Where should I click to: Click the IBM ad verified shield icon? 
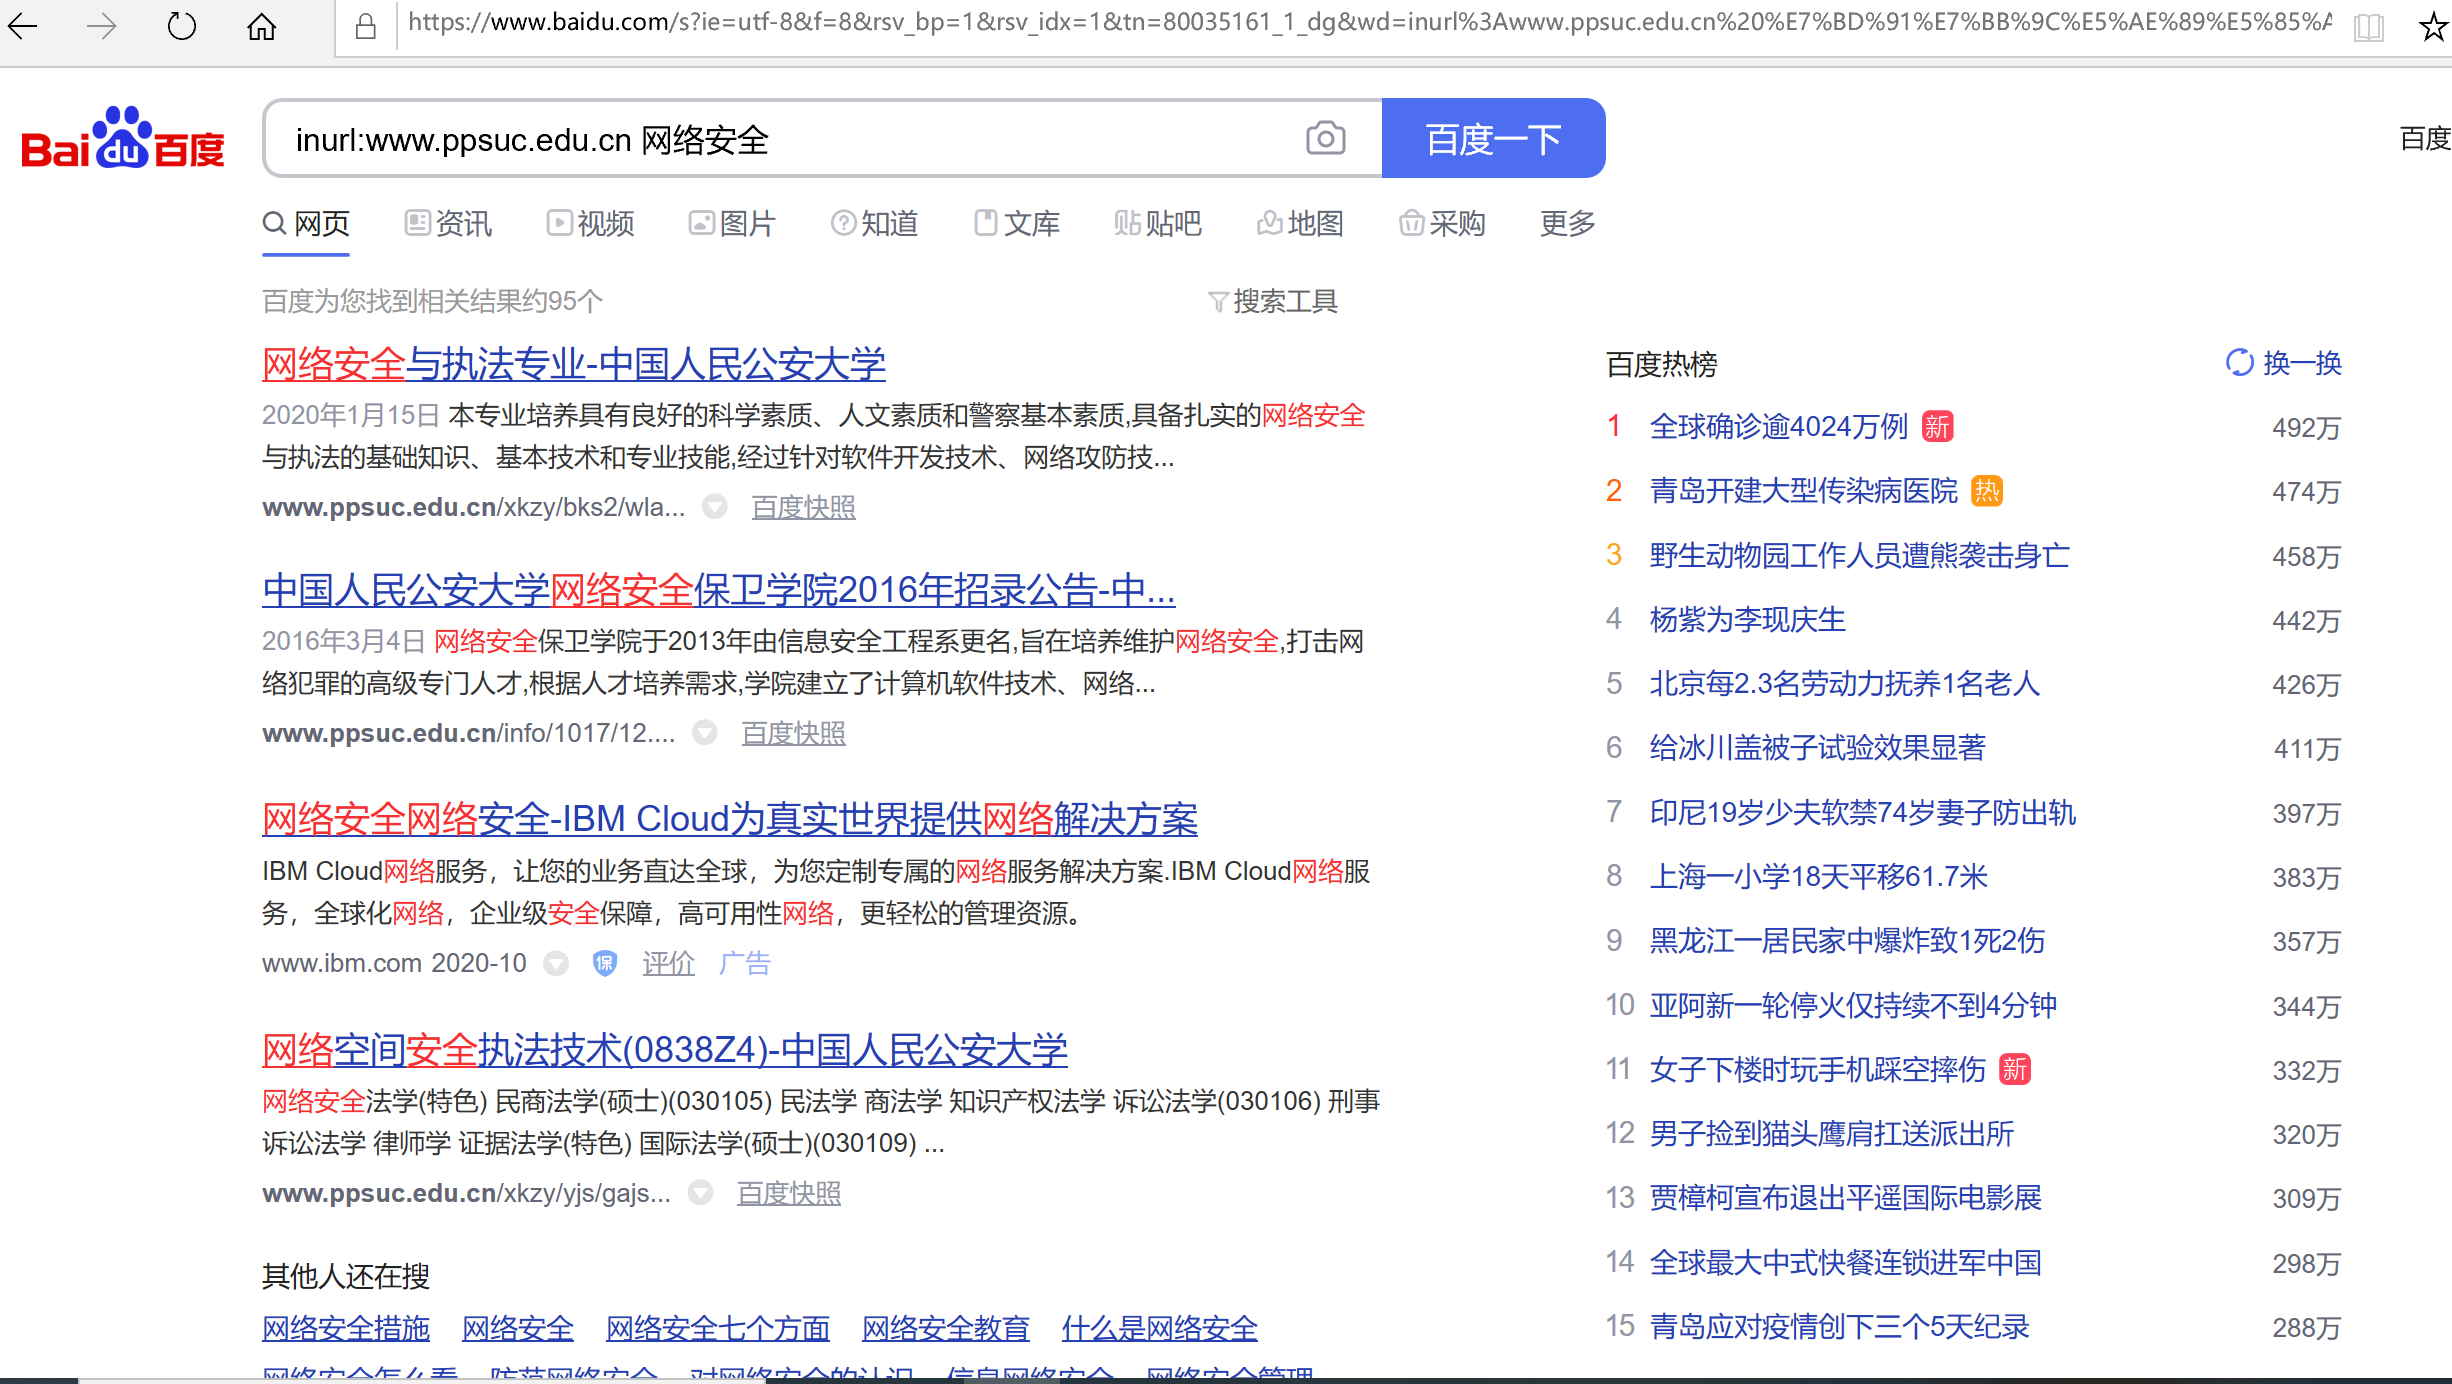click(x=604, y=963)
